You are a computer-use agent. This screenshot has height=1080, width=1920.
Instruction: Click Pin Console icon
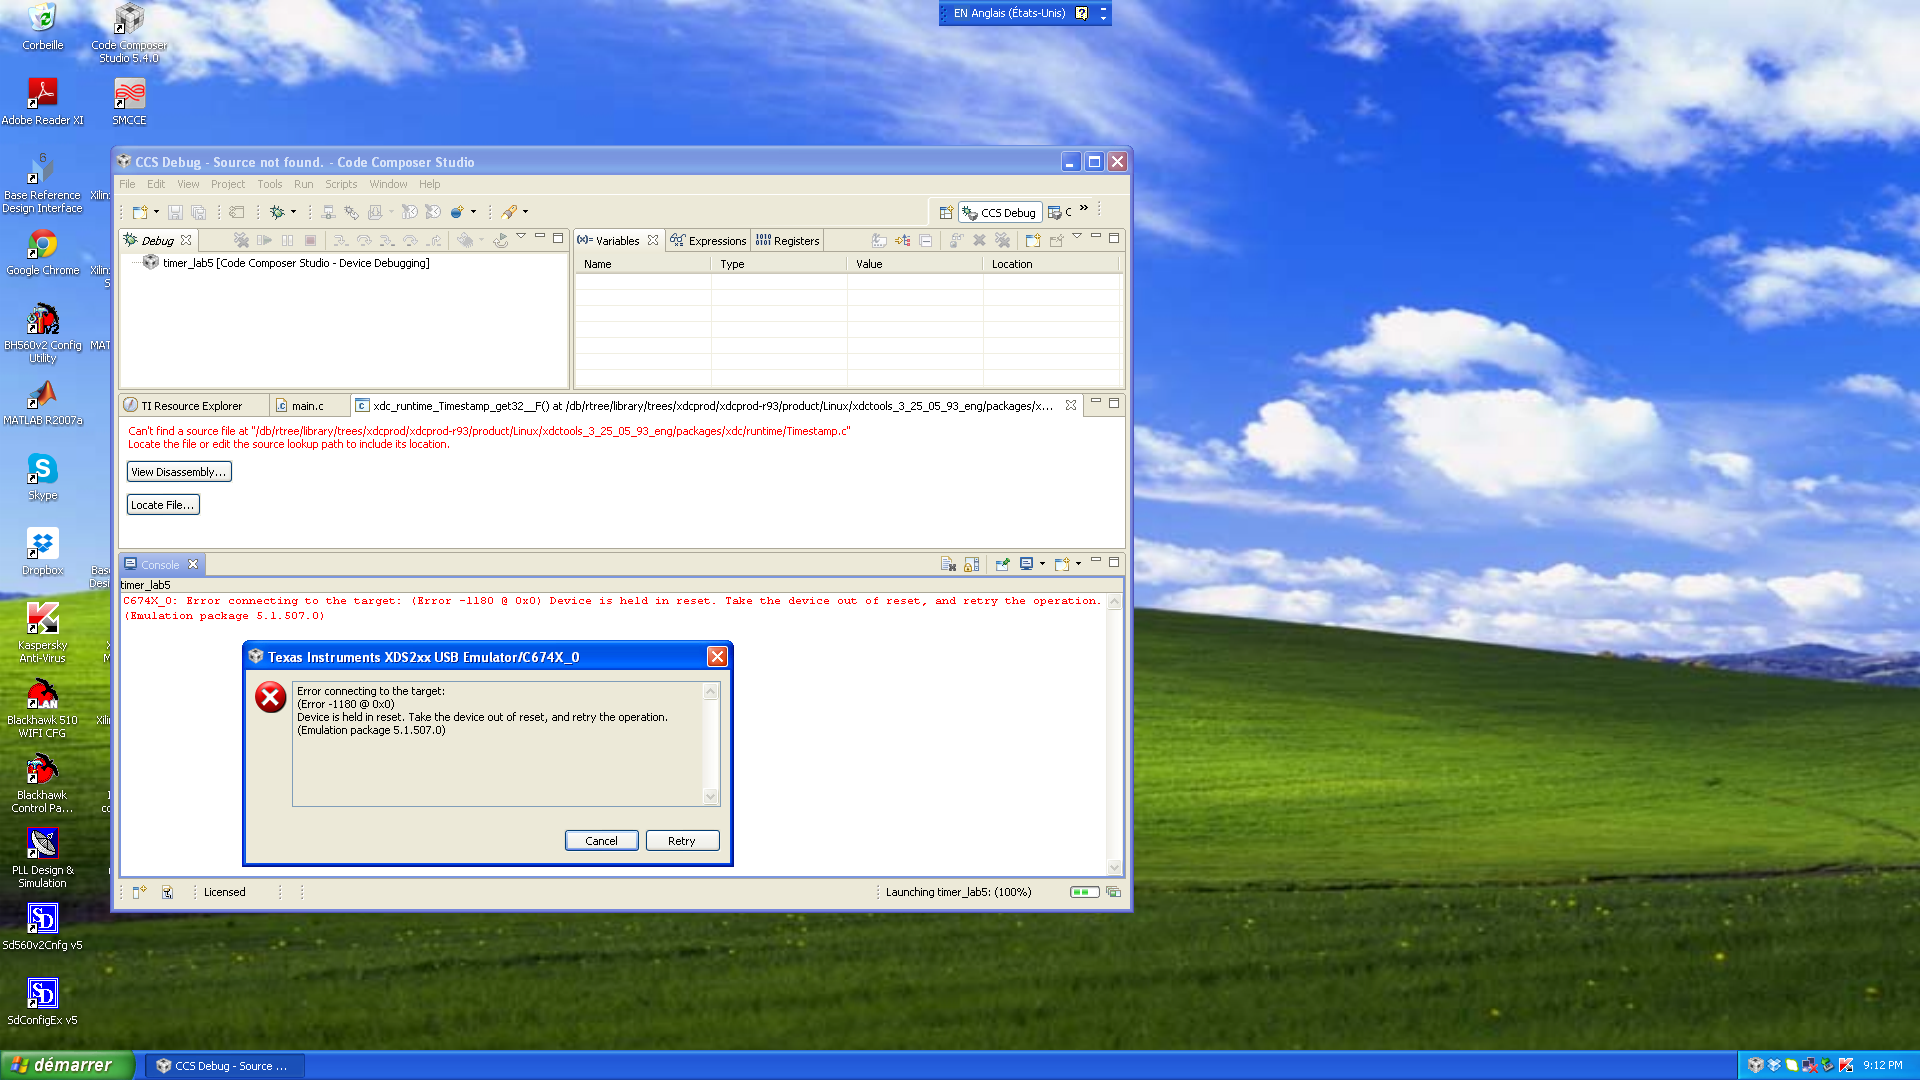1002,564
